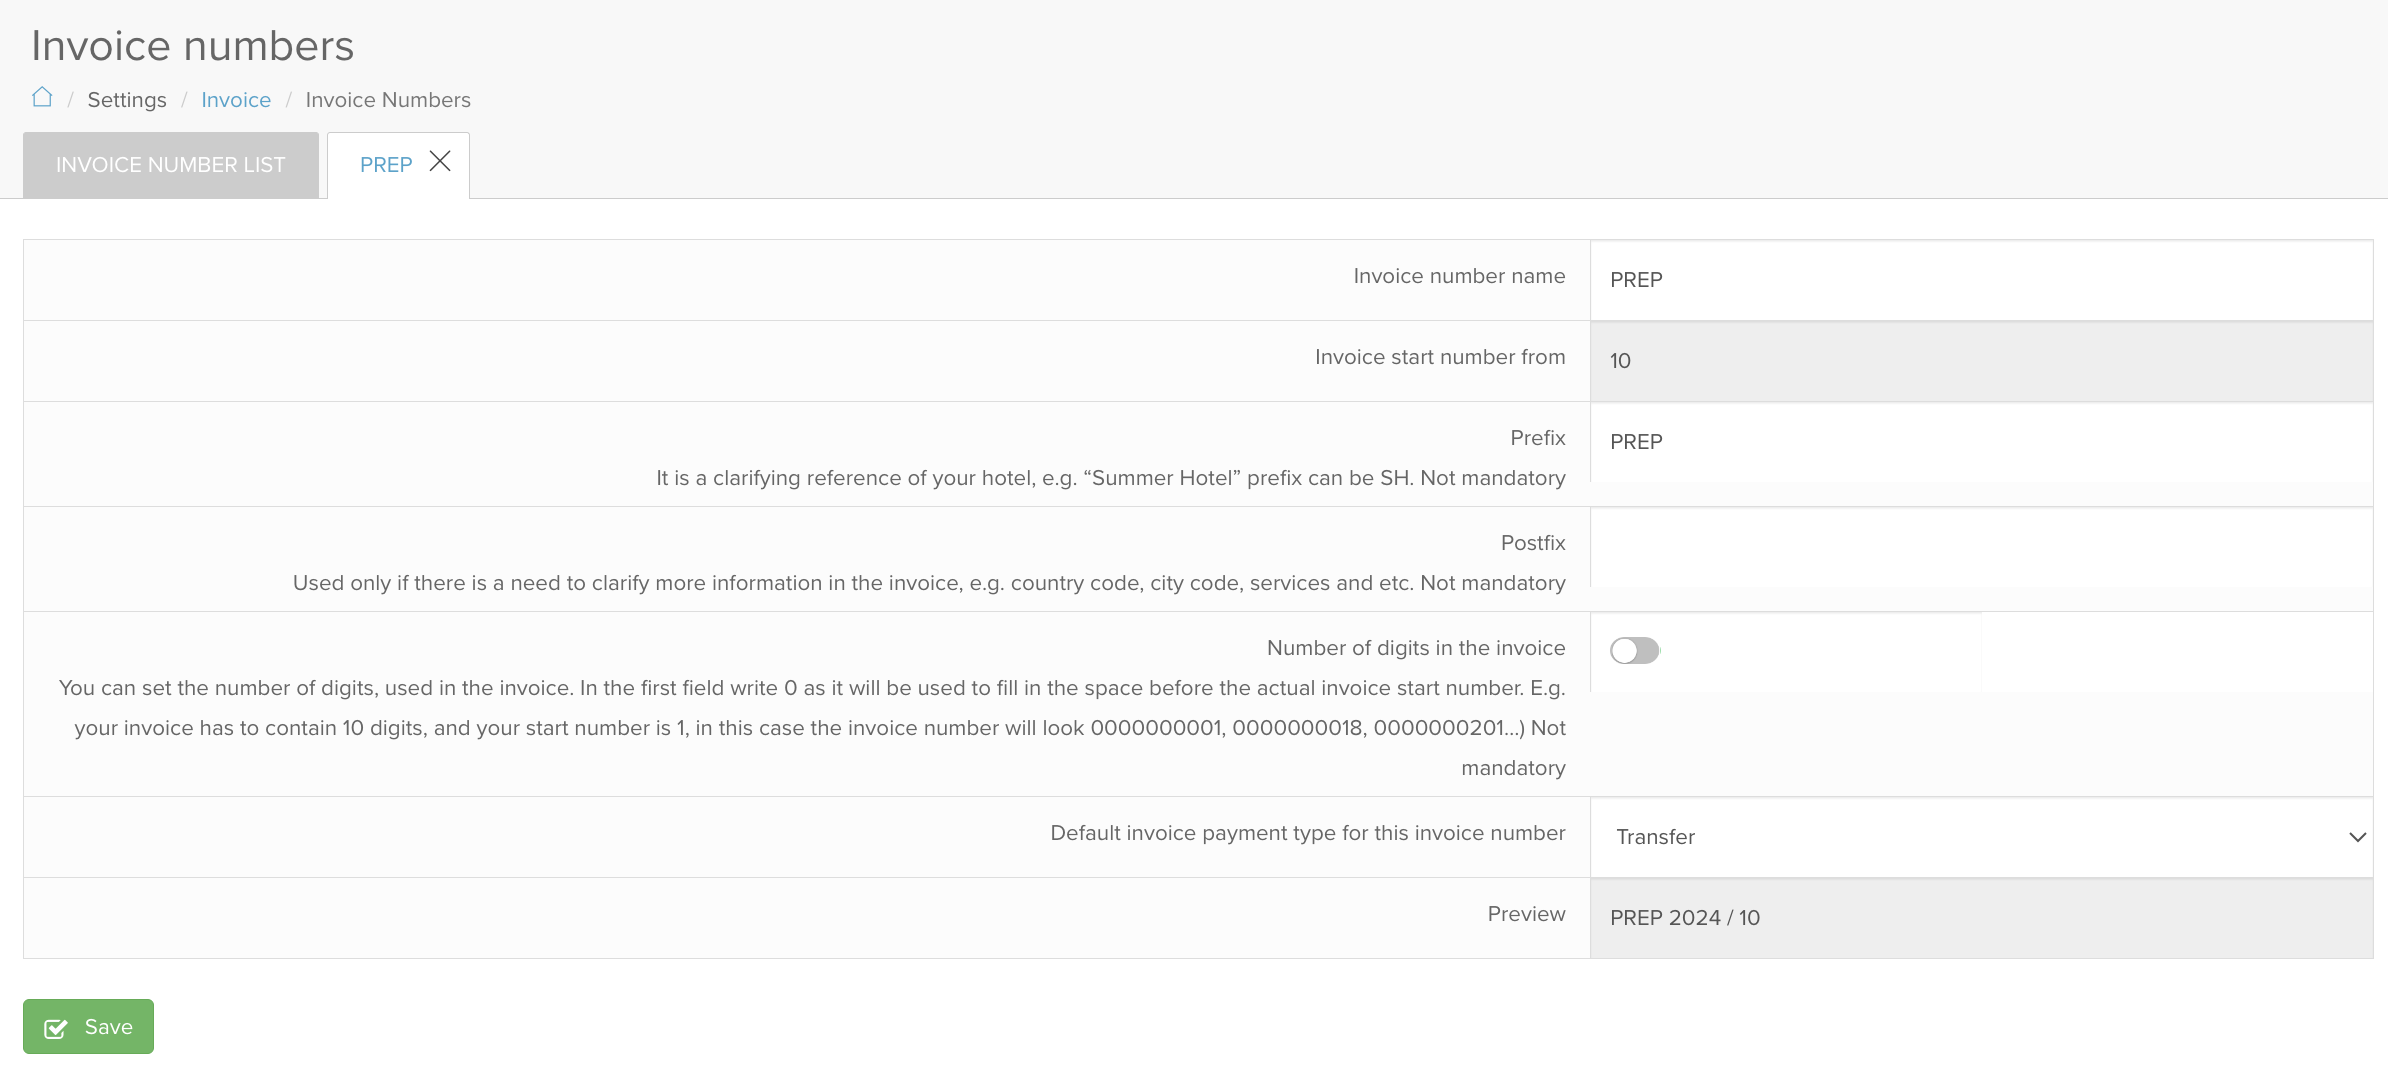This screenshot has height=1088, width=2388.
Task: Enable the number of digits toggle
Action: [1634, 651]
